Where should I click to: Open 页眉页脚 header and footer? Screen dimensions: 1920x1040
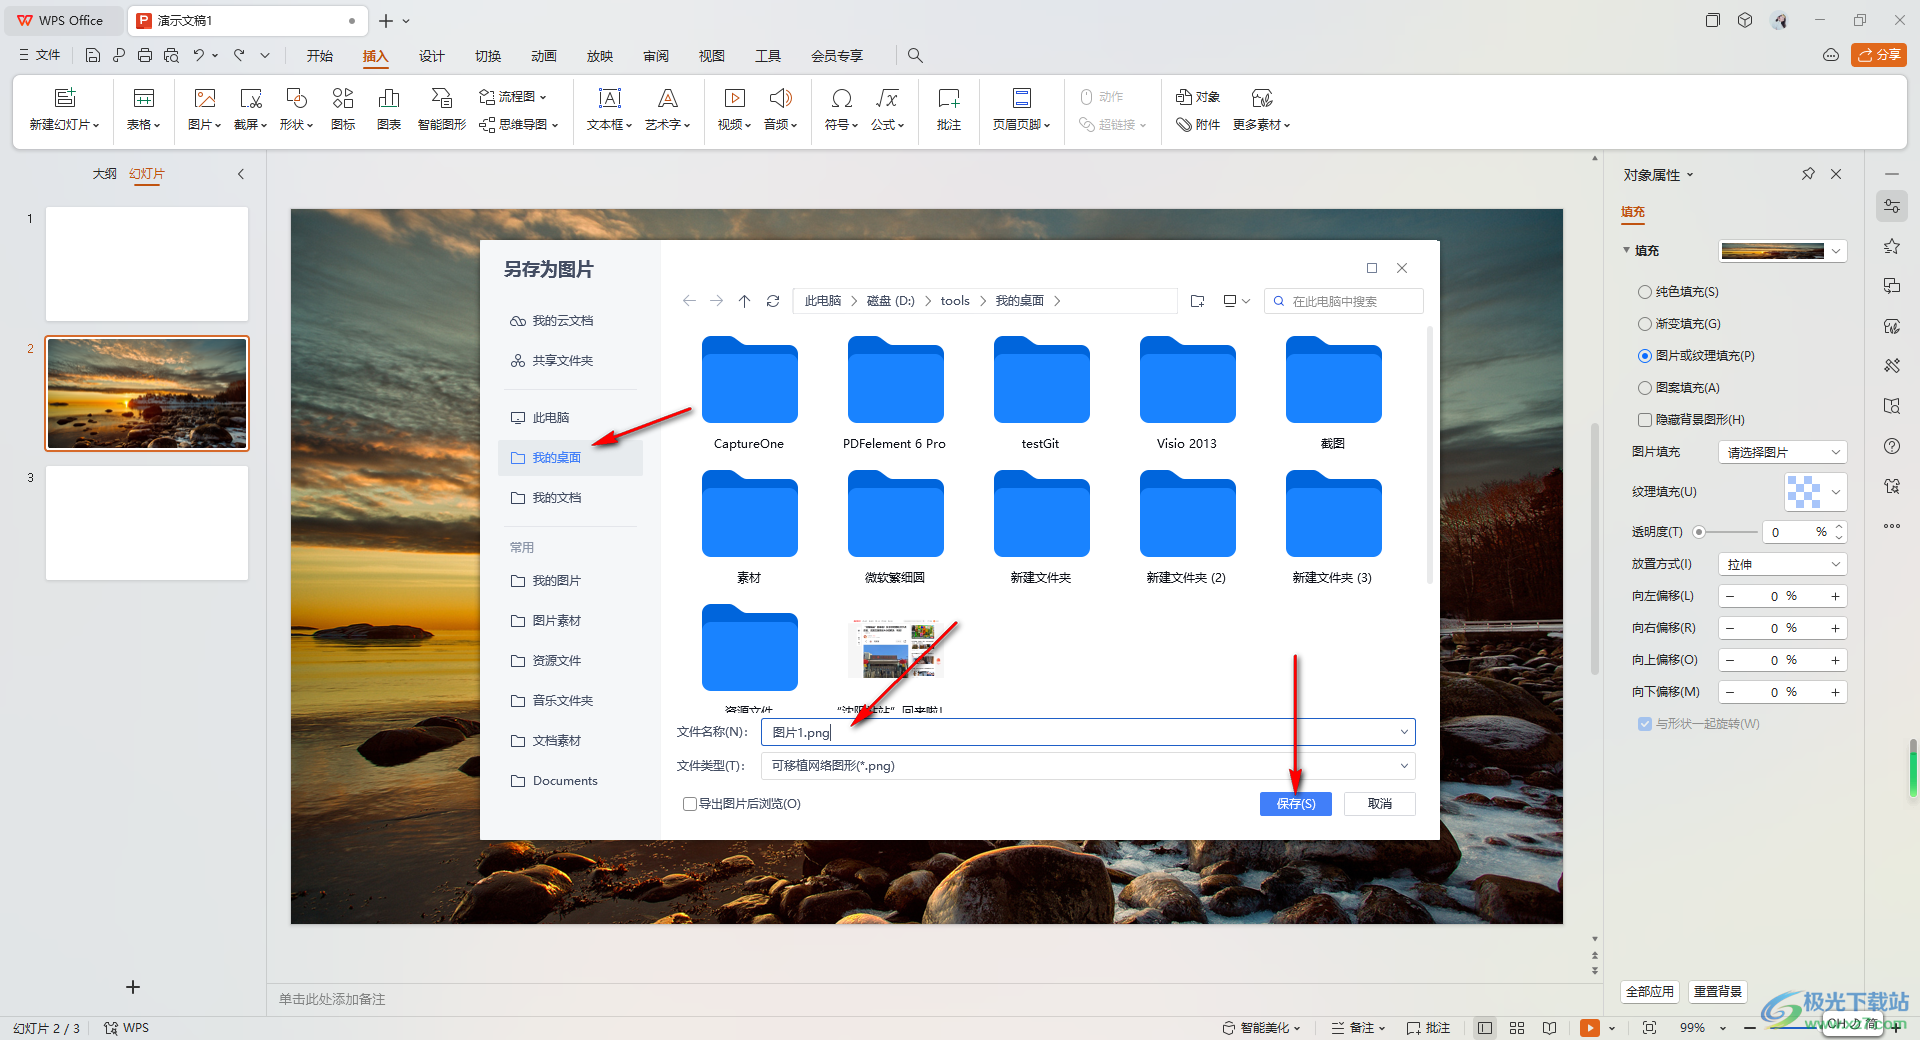click(1021, 110)
